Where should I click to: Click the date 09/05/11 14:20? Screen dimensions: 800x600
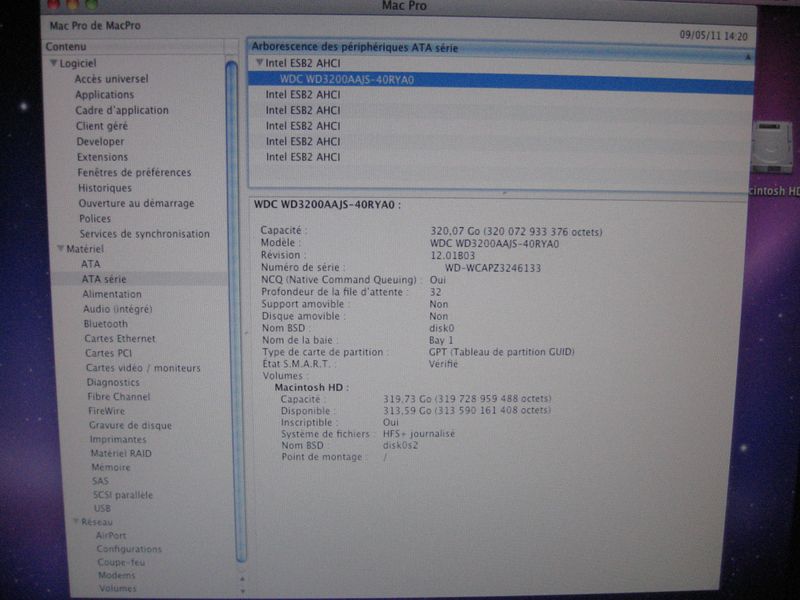click(x=713, y=36)
